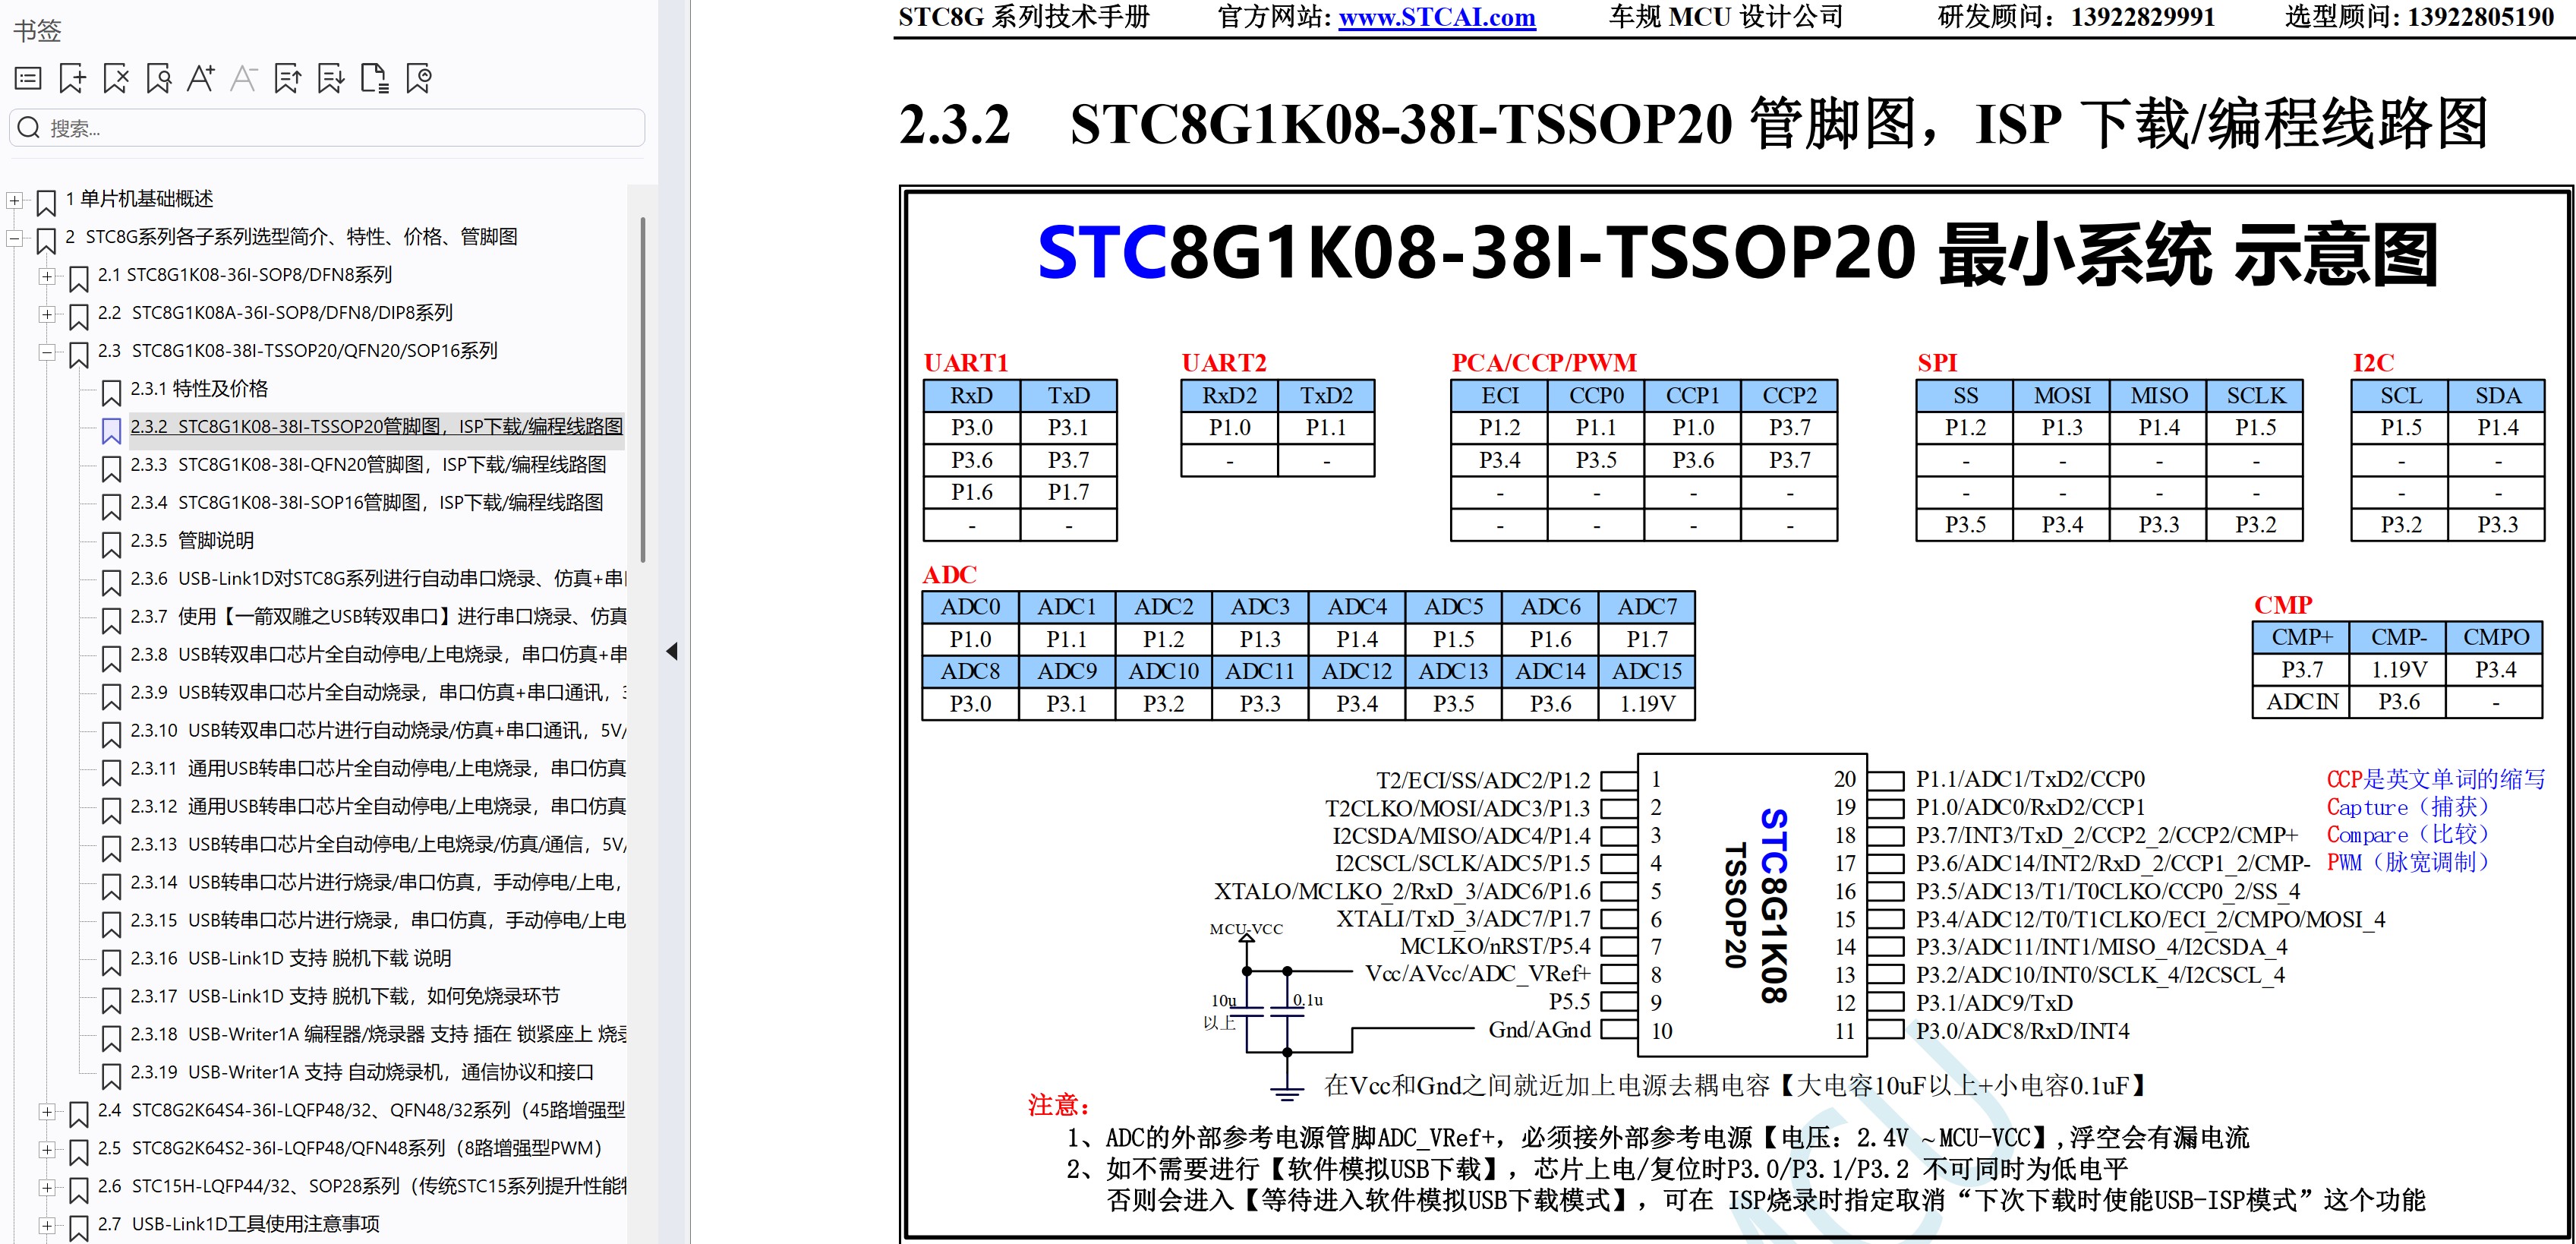Viewport: 2576px width, 1244px height.
Task: Click the UART1 table heading
Action: [x=965, y=363]
